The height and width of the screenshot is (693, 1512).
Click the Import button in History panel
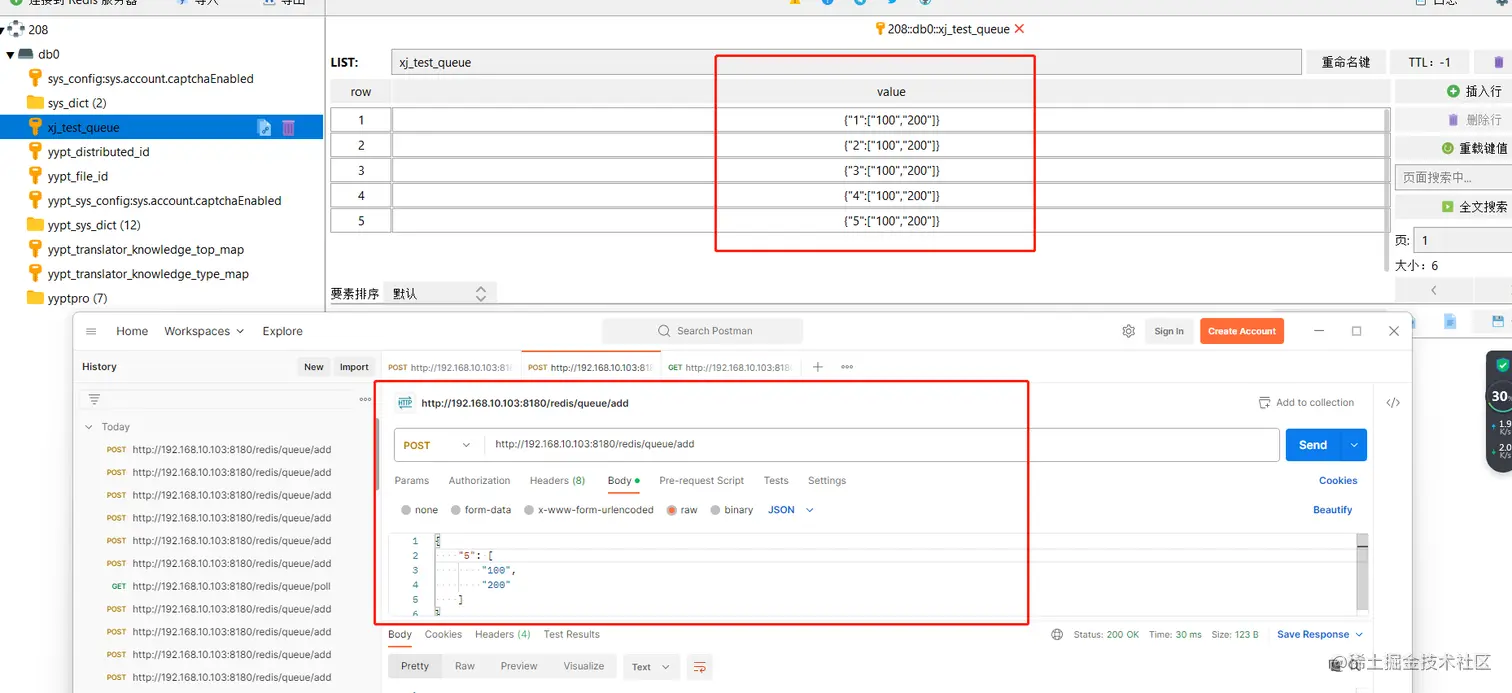click(x=354, y=367)
